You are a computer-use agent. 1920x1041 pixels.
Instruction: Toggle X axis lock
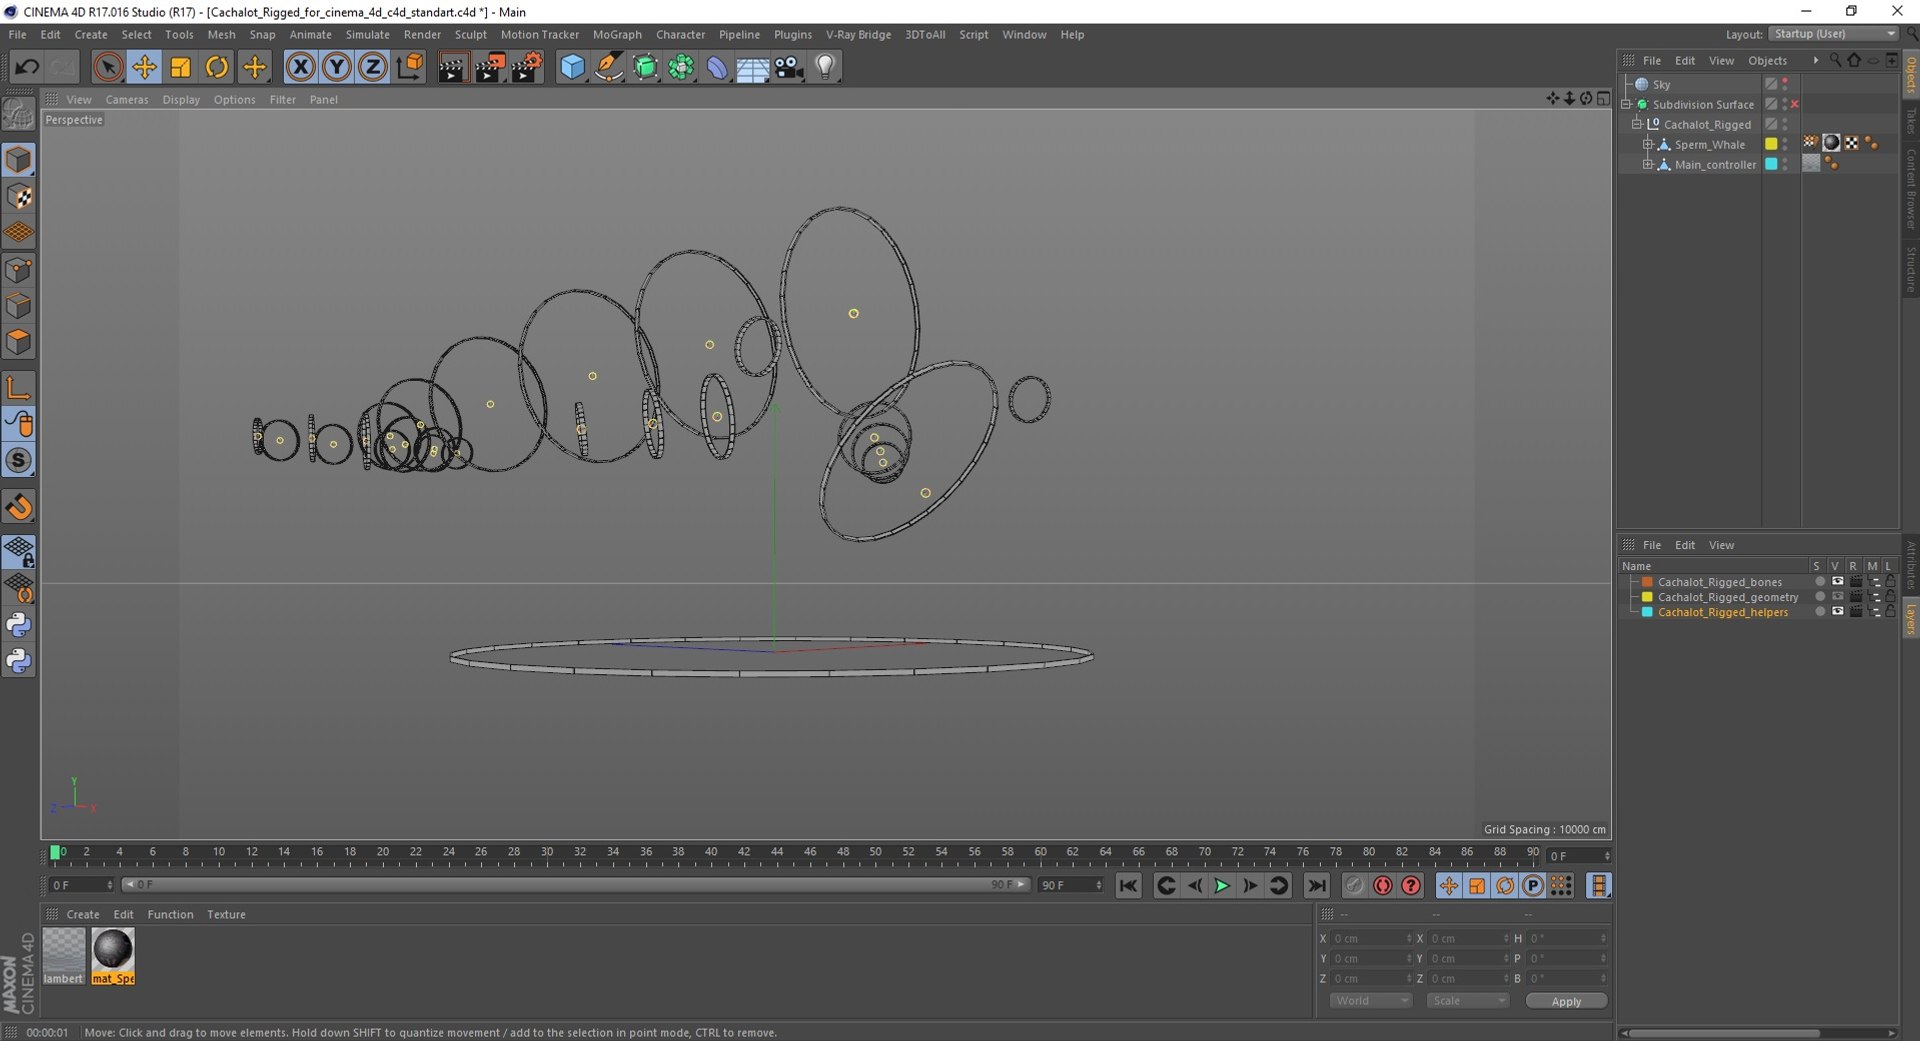300,67
